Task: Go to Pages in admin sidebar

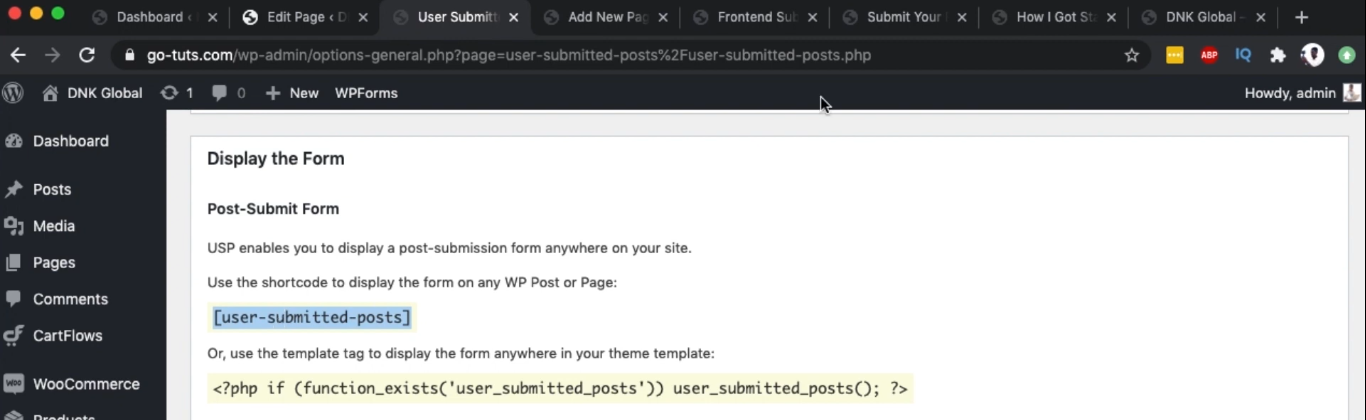Action: (x=54, y=262)
